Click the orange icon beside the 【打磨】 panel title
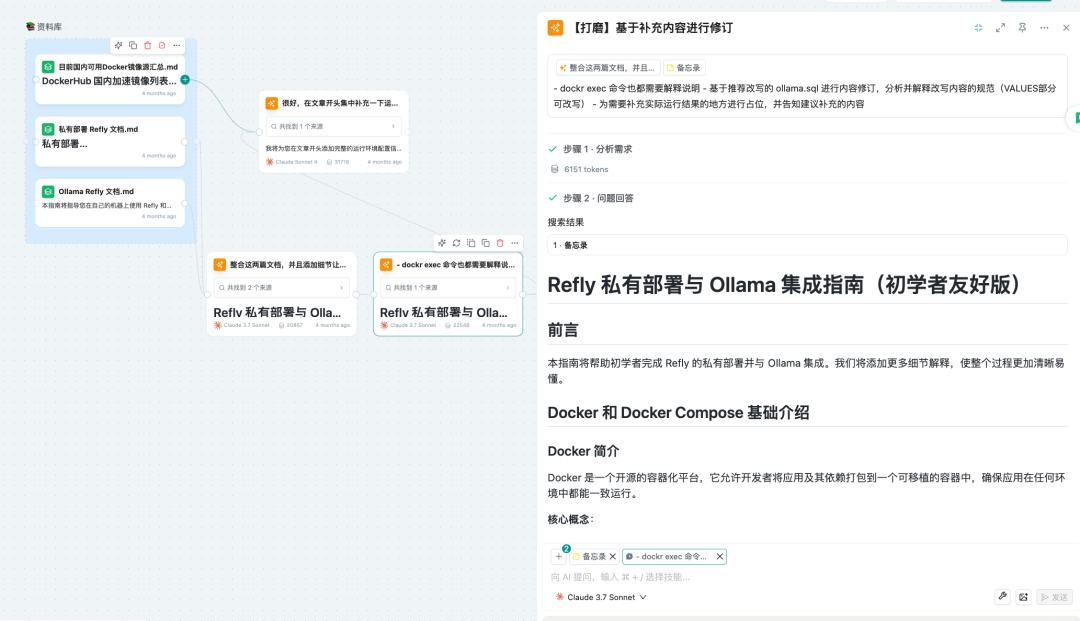The width and height of the screenshot is (1080, 621). [x=555, y=28]
